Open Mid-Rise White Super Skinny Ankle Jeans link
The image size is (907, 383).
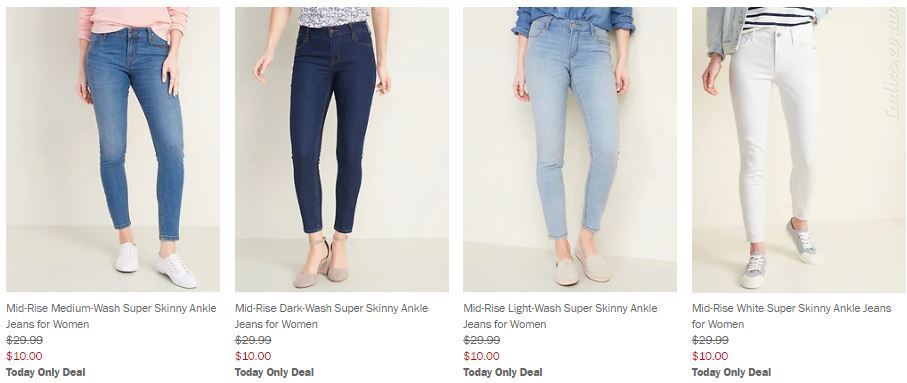(x=791, y=316)
